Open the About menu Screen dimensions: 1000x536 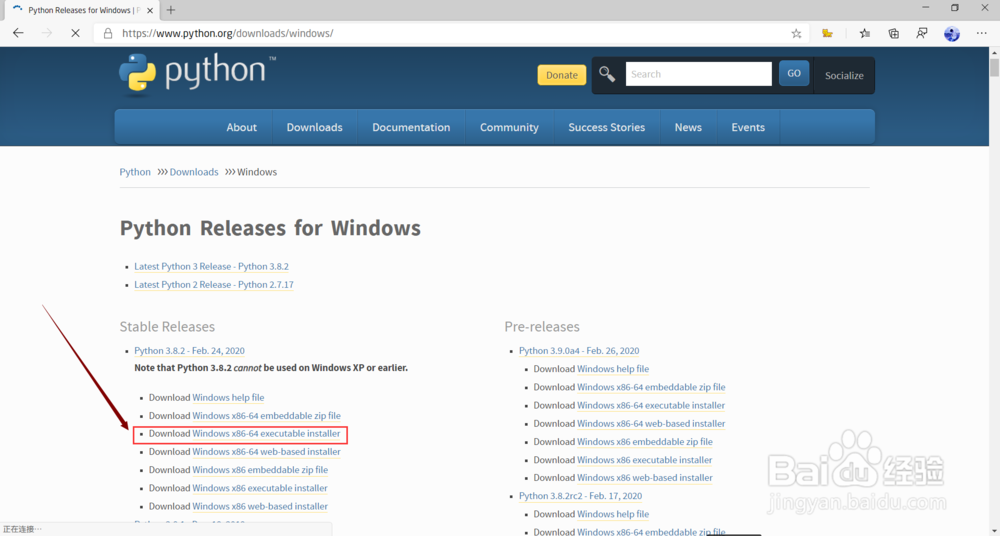pyautogui.click(x=241, y=127)
